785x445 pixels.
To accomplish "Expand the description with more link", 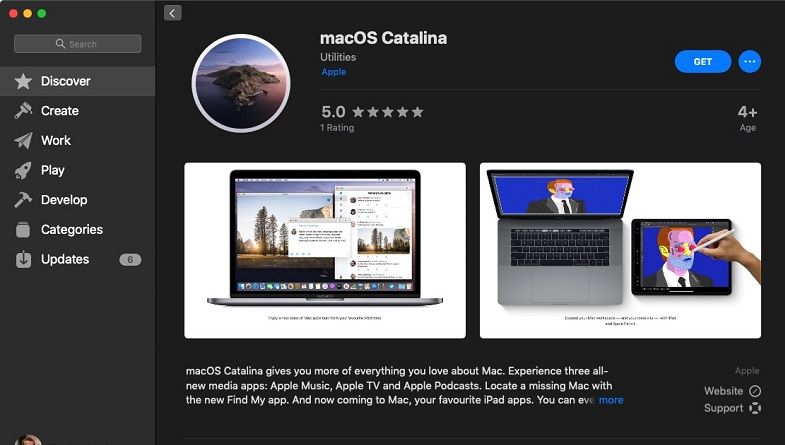I will 611,400.
